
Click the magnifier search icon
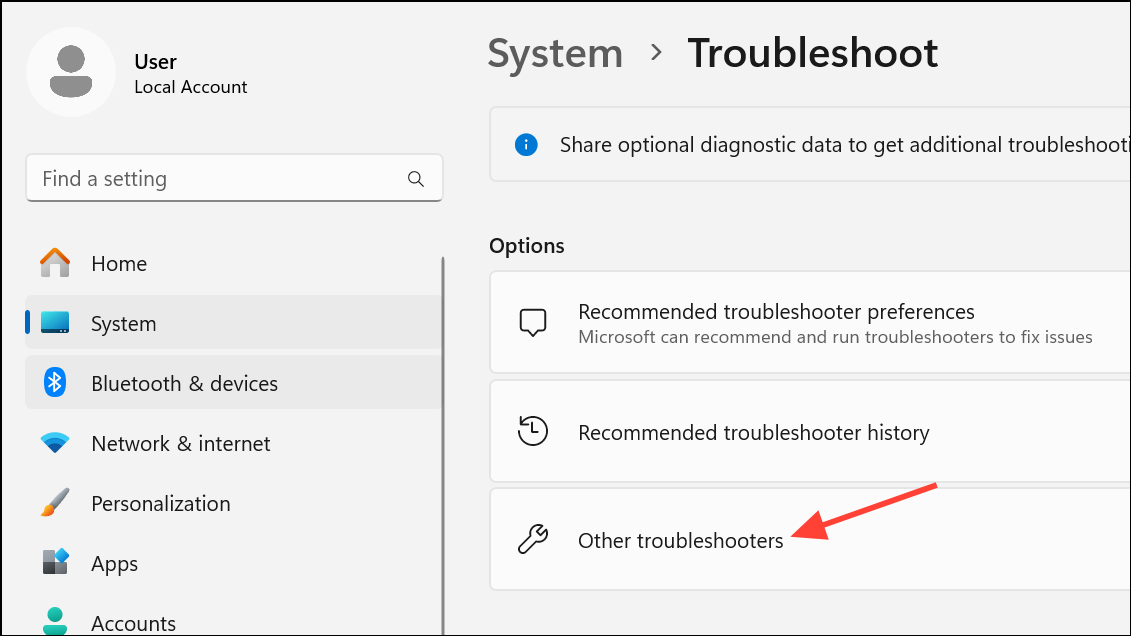415,179
